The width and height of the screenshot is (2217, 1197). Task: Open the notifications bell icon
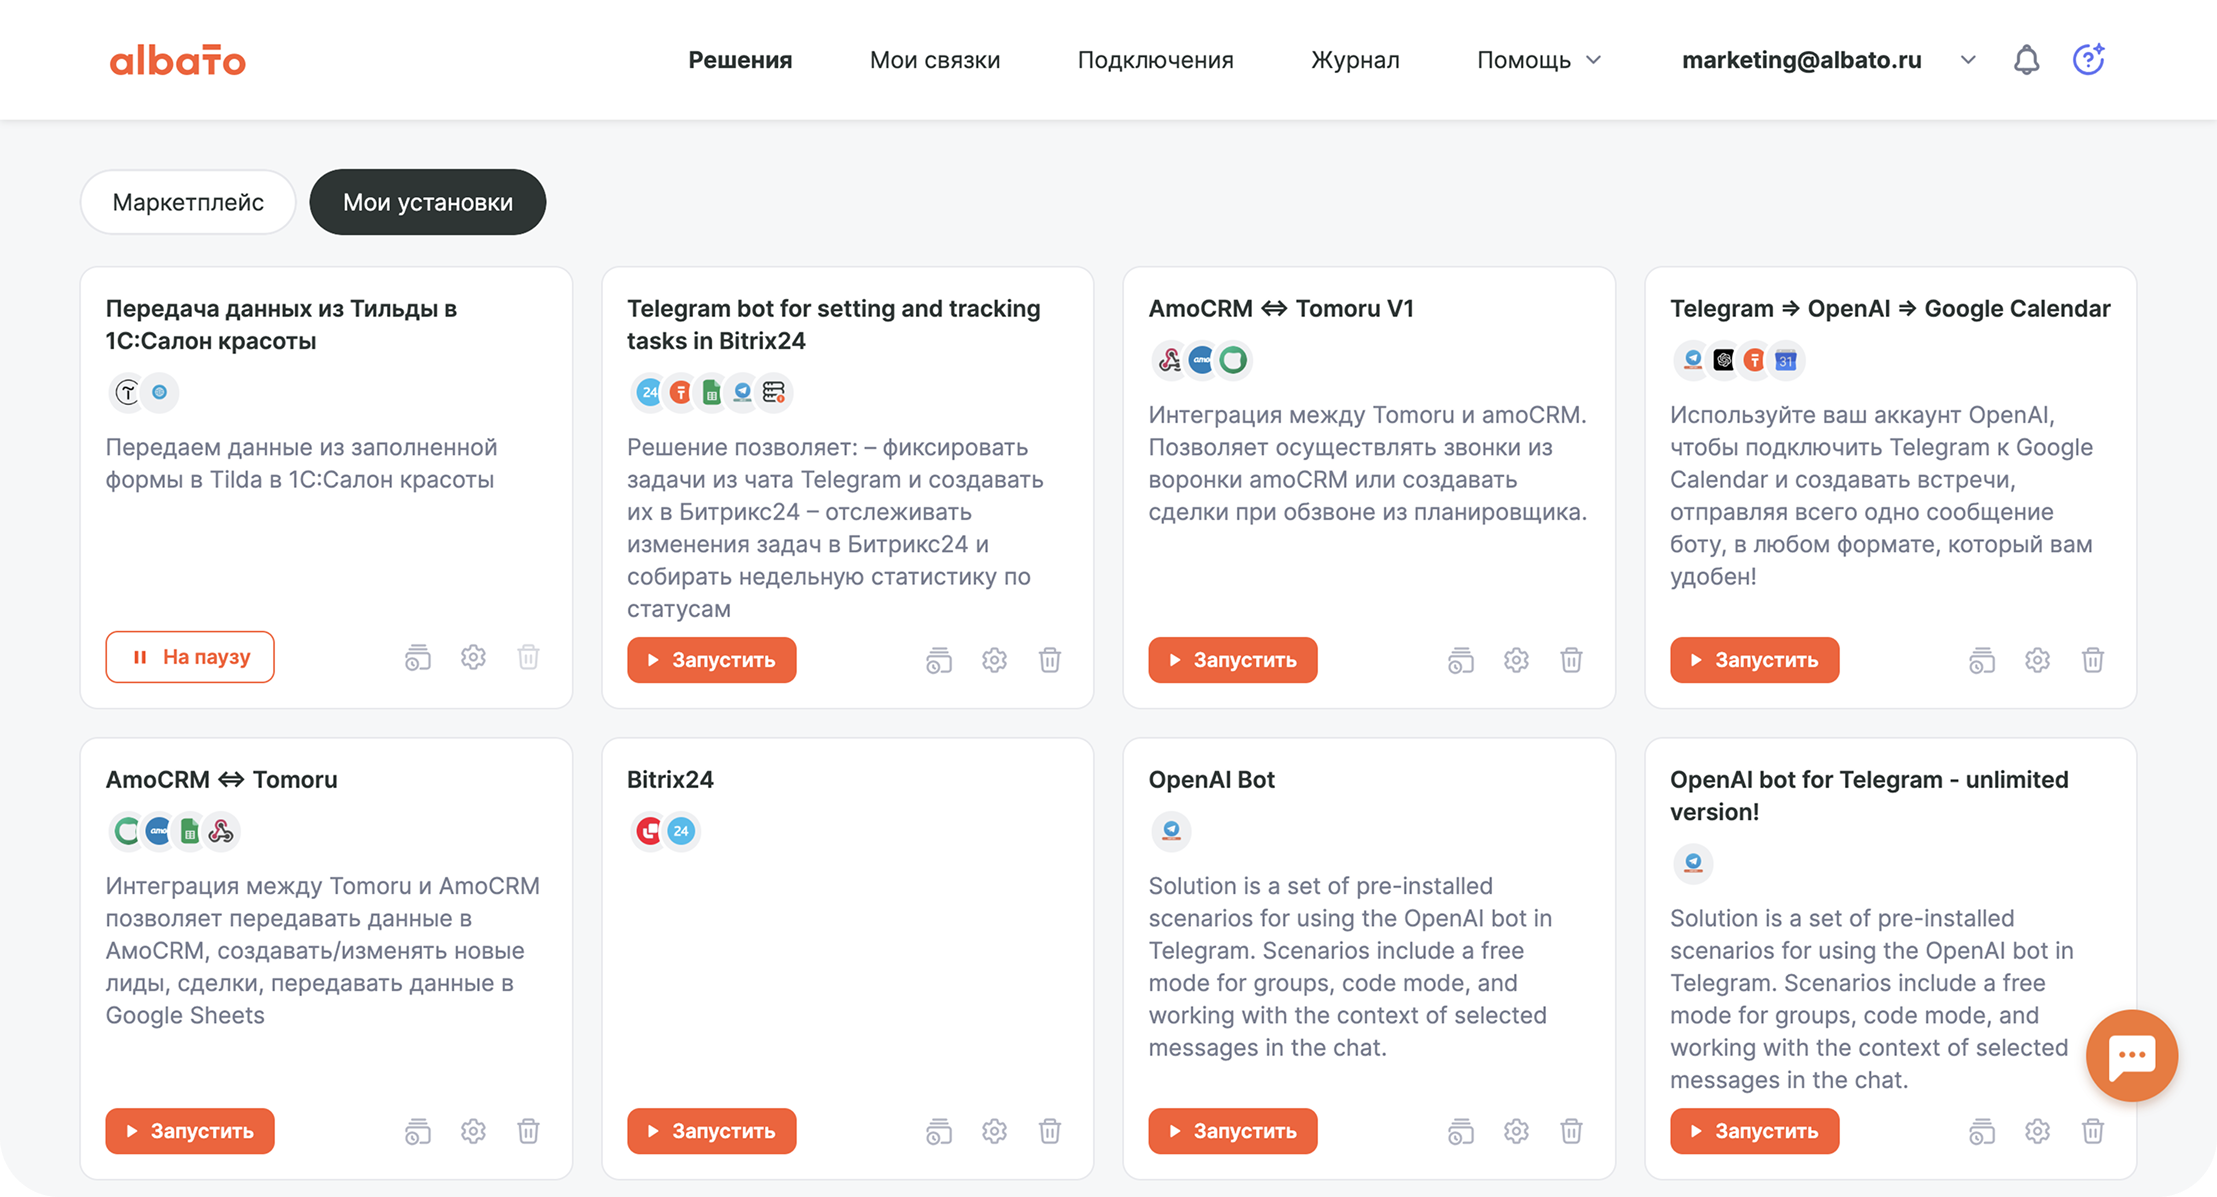2026,60
